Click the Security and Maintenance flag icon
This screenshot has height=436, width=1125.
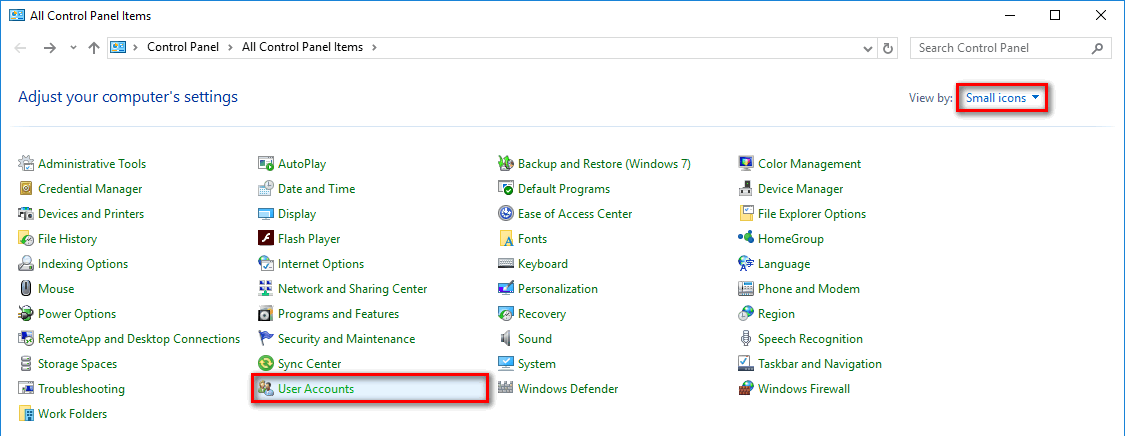point(266,338)
